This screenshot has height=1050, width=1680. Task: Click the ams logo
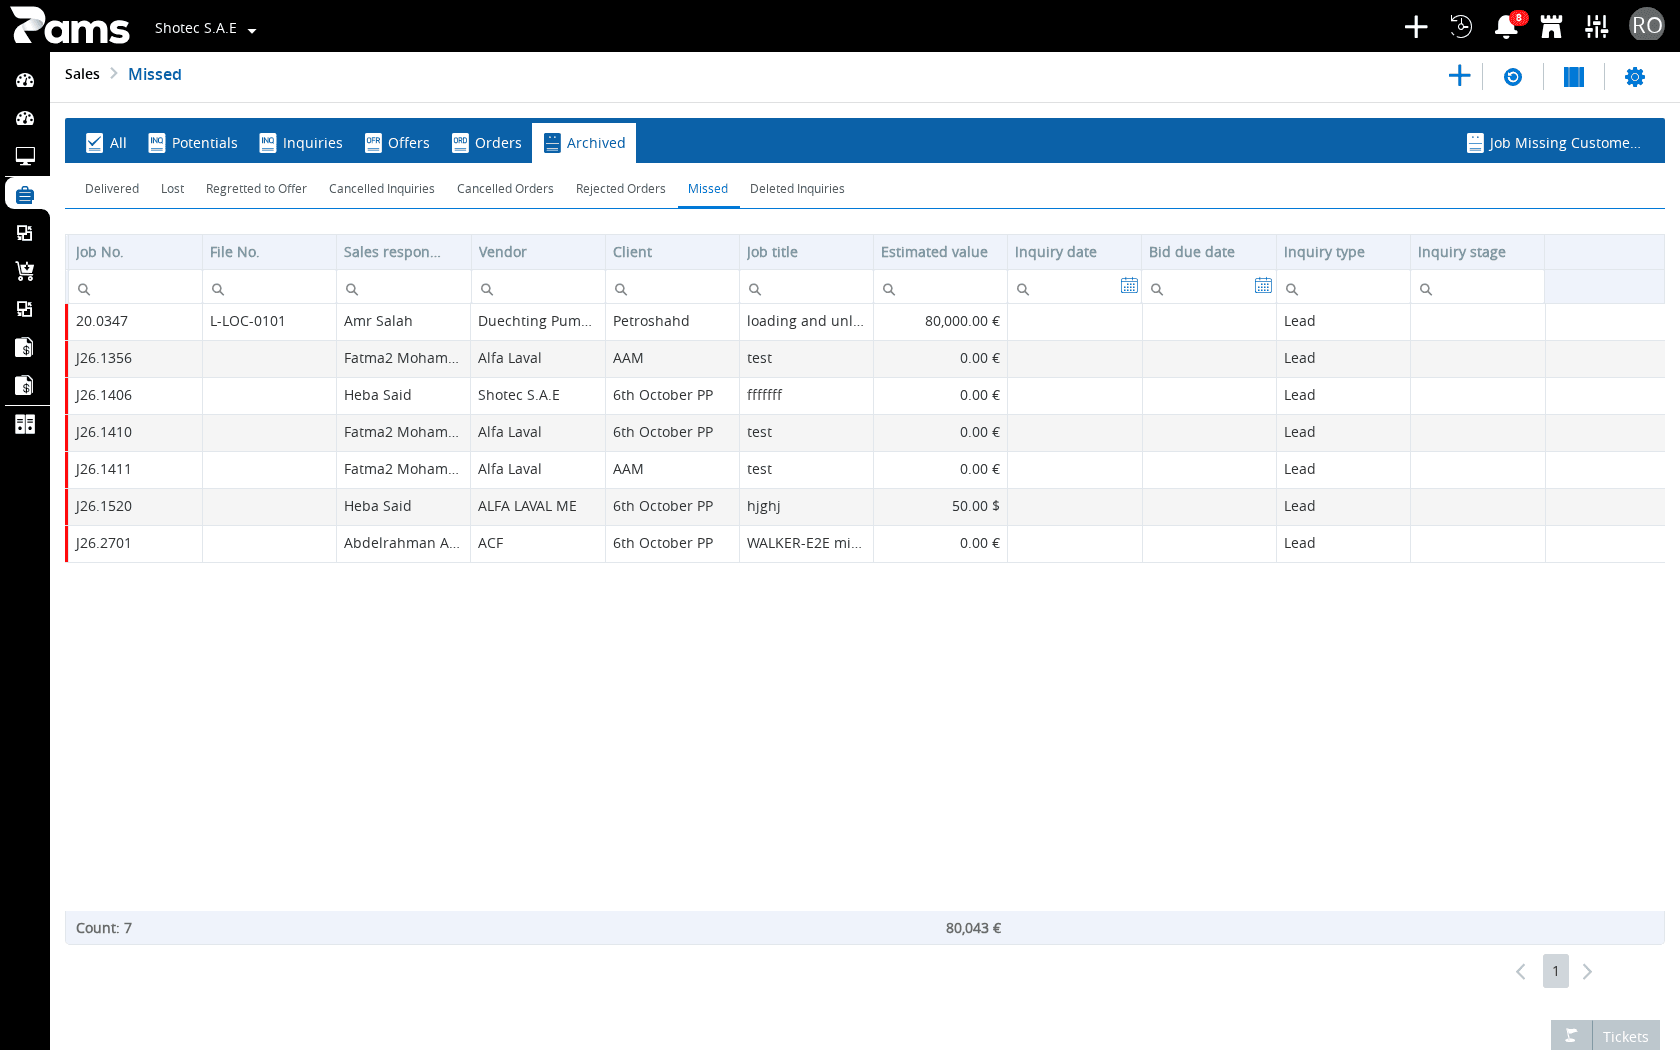(70, 26)
